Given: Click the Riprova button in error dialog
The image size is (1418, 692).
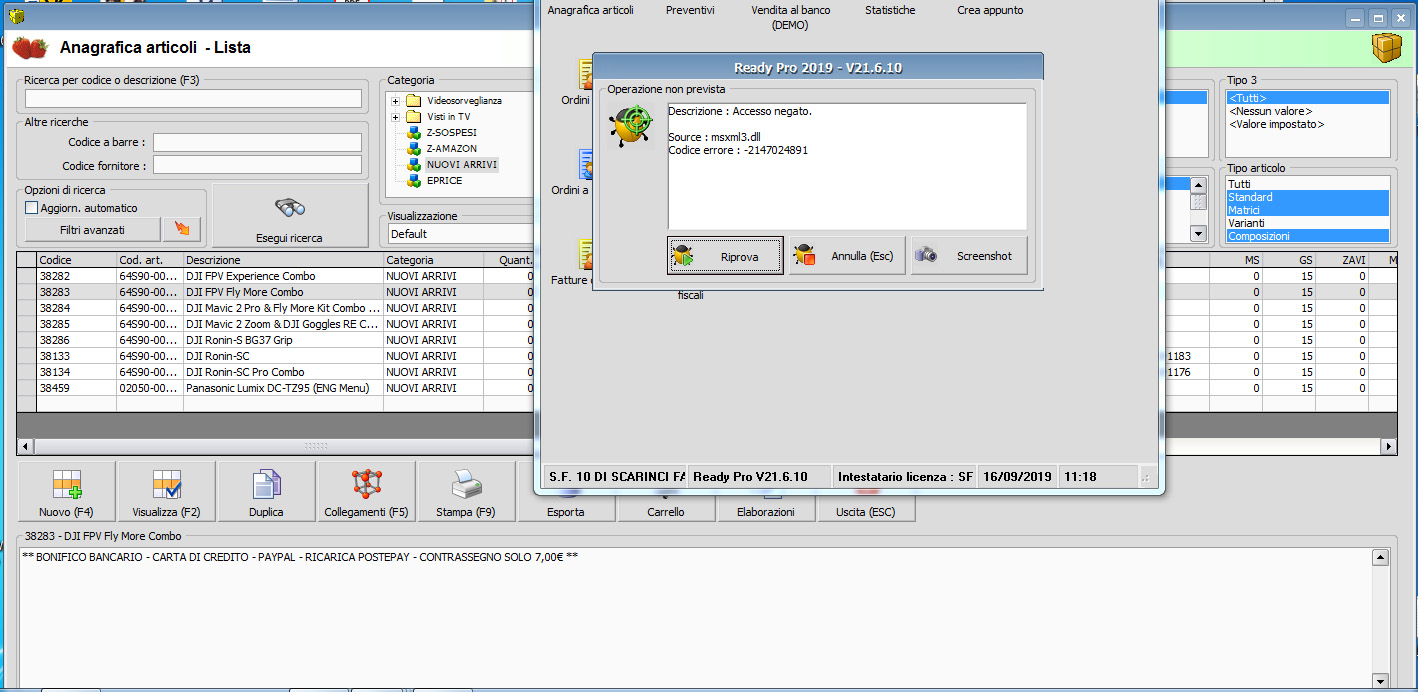Looking at the screenshot, I should [725, 256].
